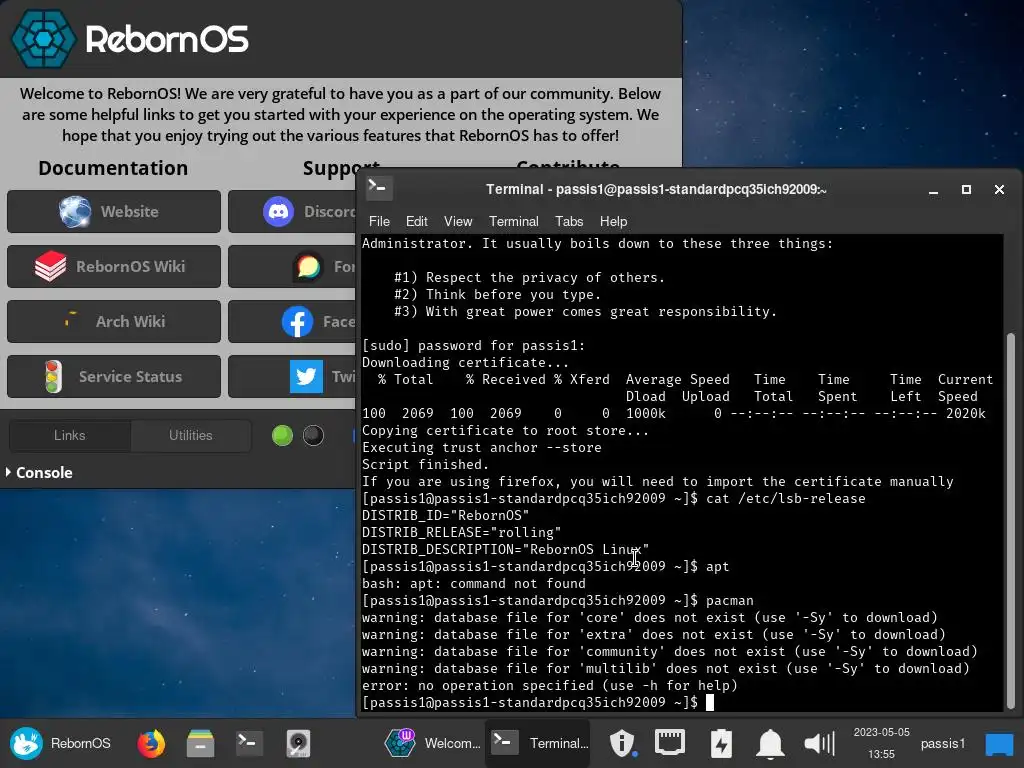Open the network connection tray icon
Image resolution: width=1024 pixels, height=768 pixels.
click(x=670, y=743)
